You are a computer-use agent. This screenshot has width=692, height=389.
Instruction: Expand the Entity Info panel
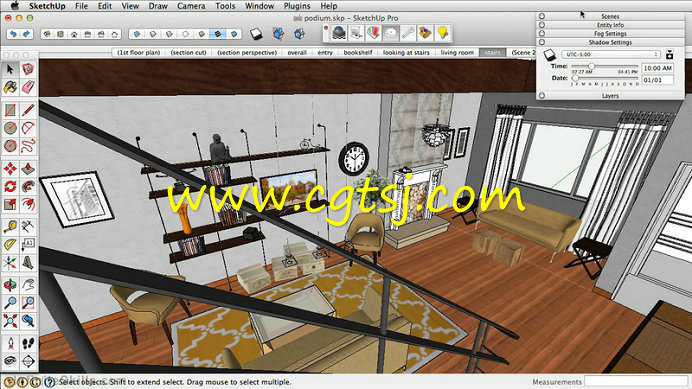coord(610,25)
